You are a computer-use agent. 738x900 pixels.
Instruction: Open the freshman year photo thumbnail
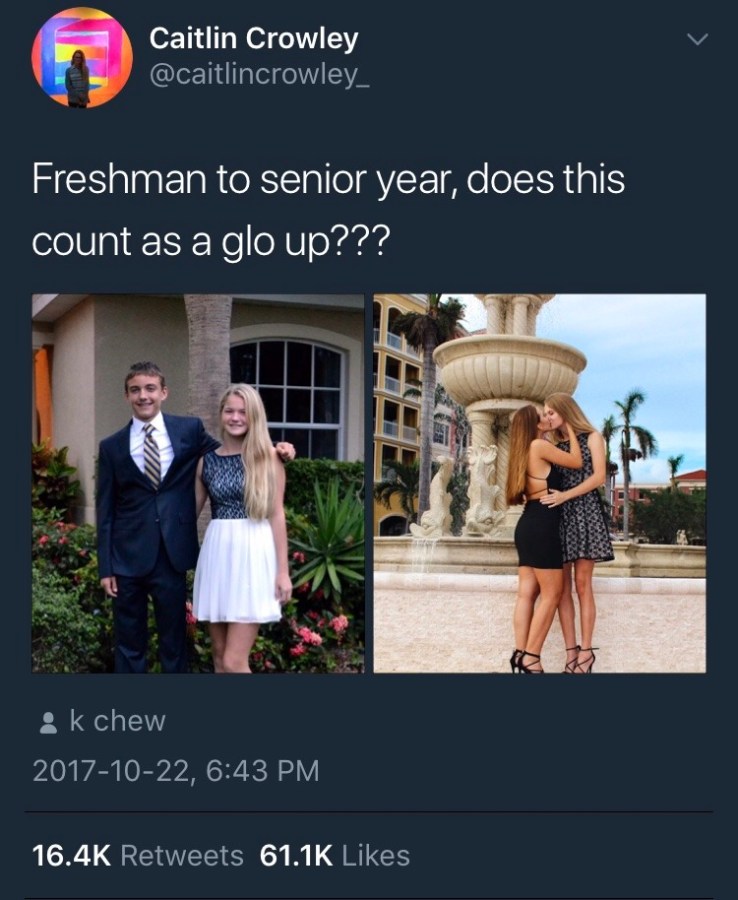(198, 483)
